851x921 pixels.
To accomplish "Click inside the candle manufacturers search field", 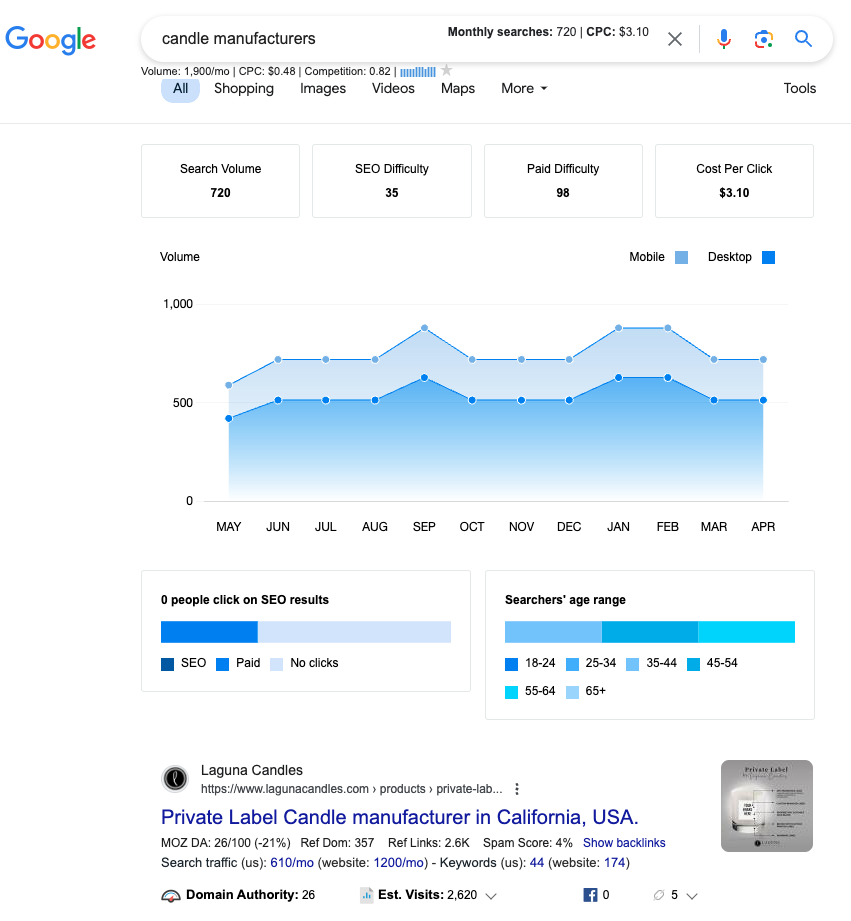I will coord(290,39).
